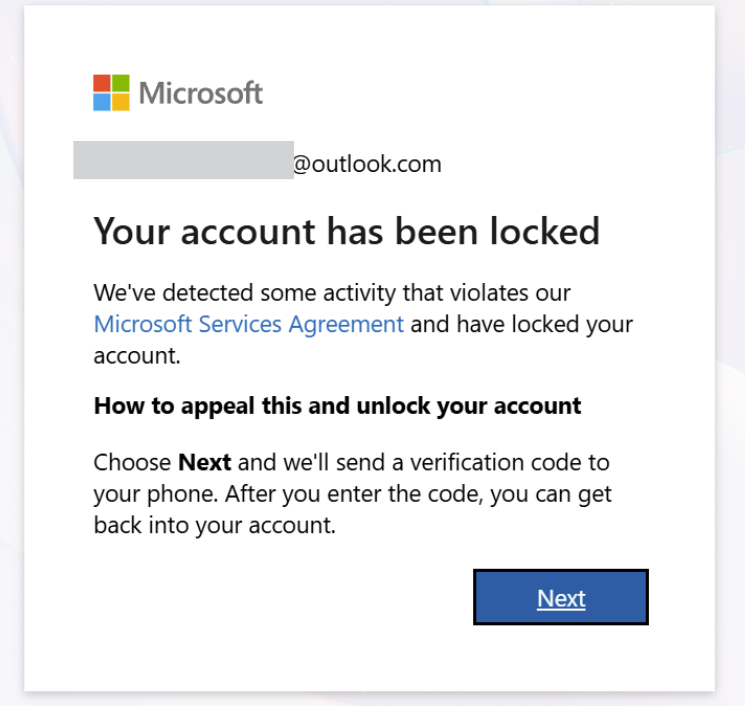
Task: Open the Microsoft Services Agreement link
Action: pos(249,324)
